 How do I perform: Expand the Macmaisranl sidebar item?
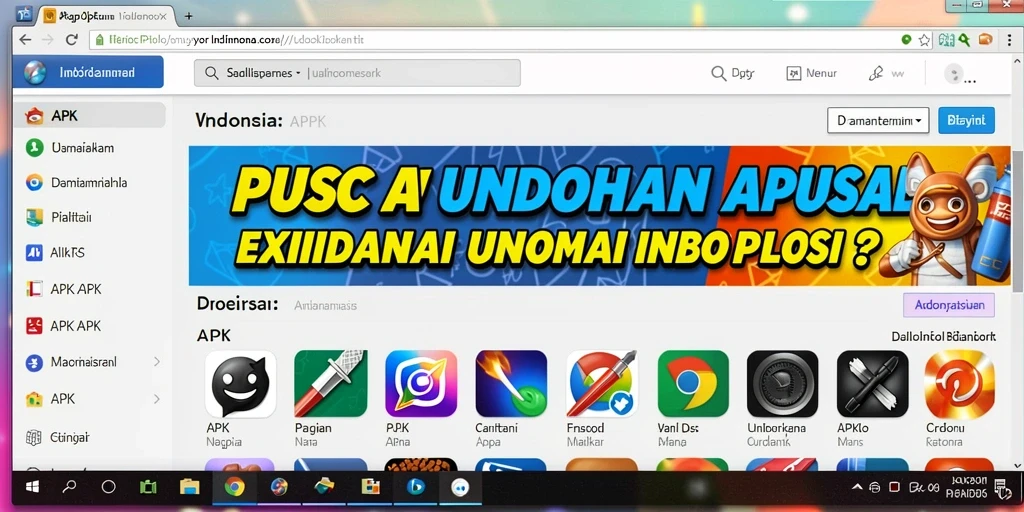click(x=157, y=361)
